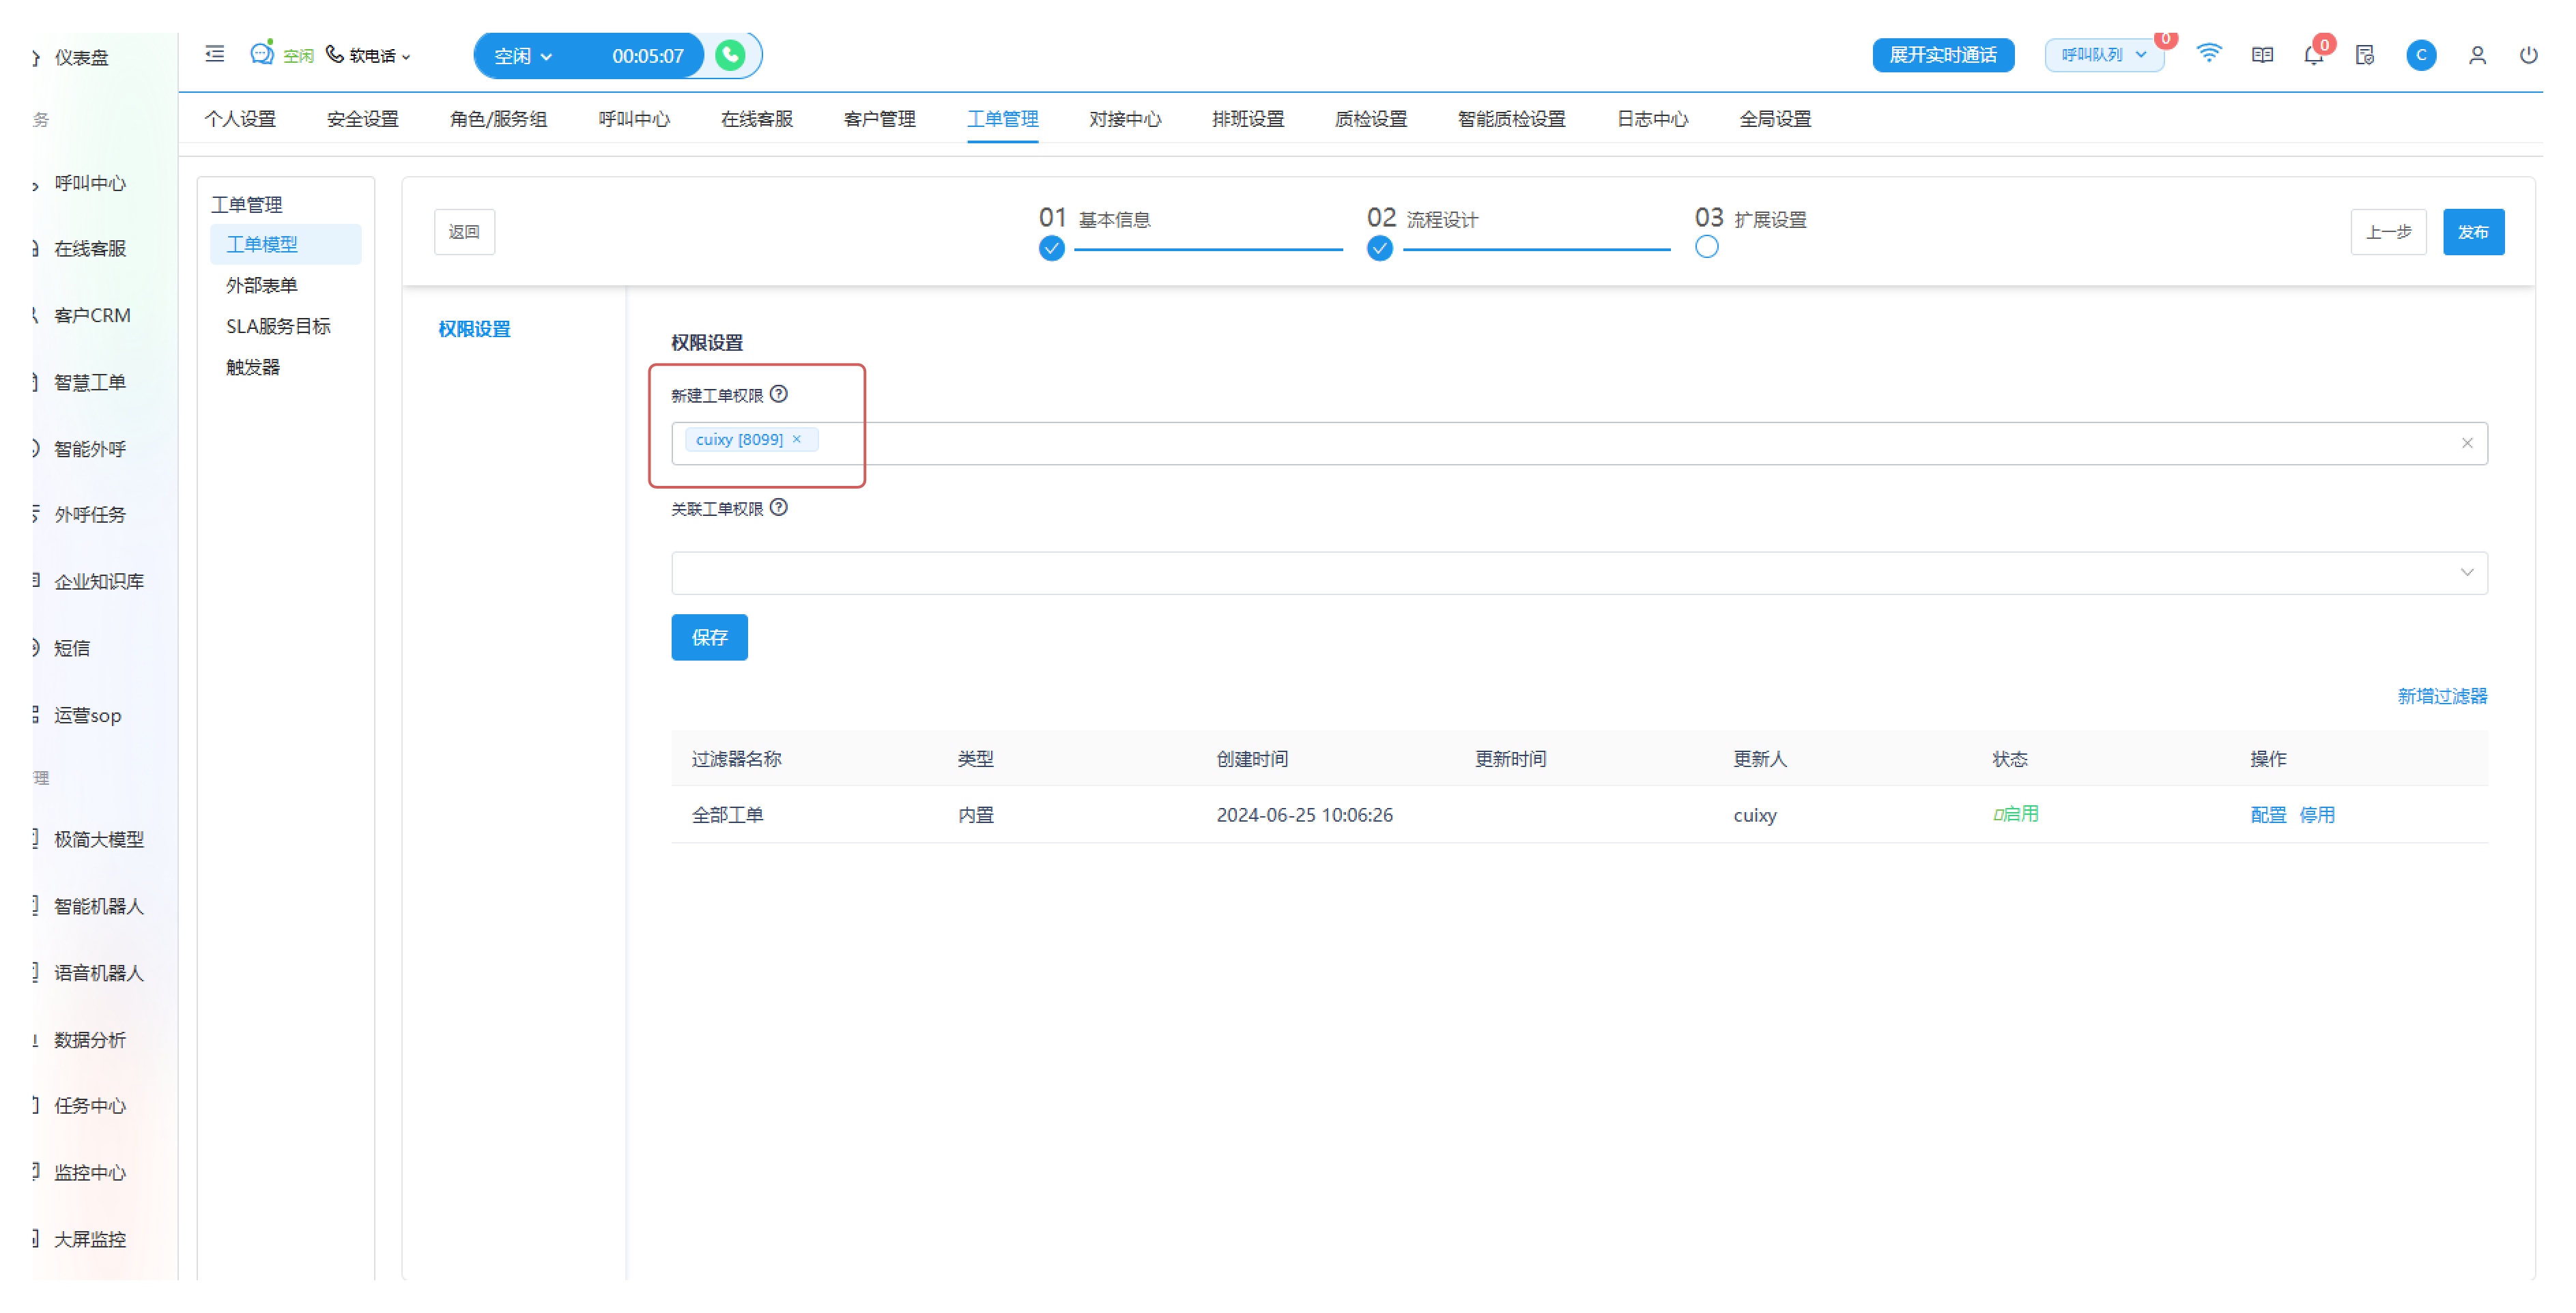Open the user profile icon

[x=2477, y=55]
